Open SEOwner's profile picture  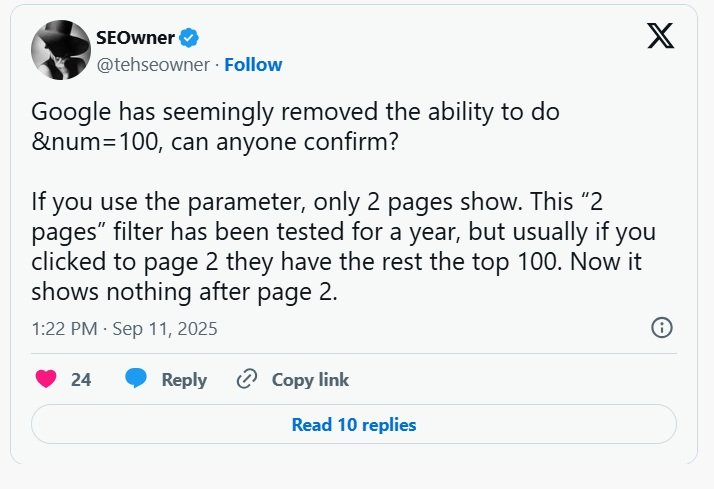(x=61, y=49)
